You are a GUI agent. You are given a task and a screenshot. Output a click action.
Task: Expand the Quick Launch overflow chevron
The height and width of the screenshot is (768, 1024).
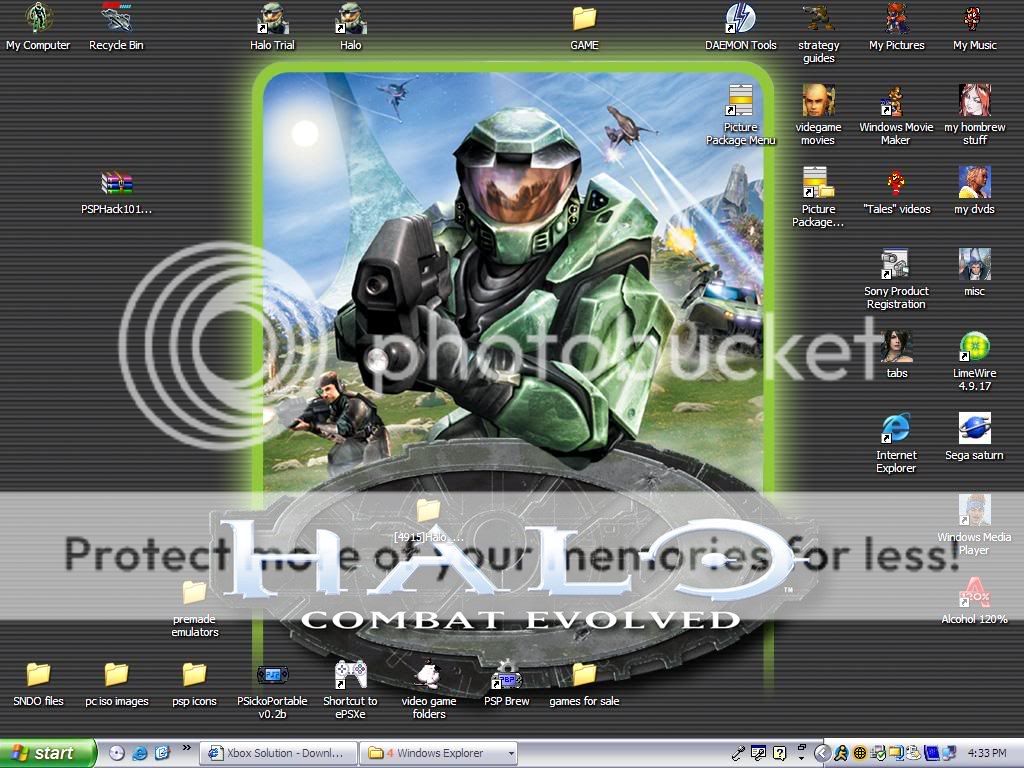(x=186, y=748)
